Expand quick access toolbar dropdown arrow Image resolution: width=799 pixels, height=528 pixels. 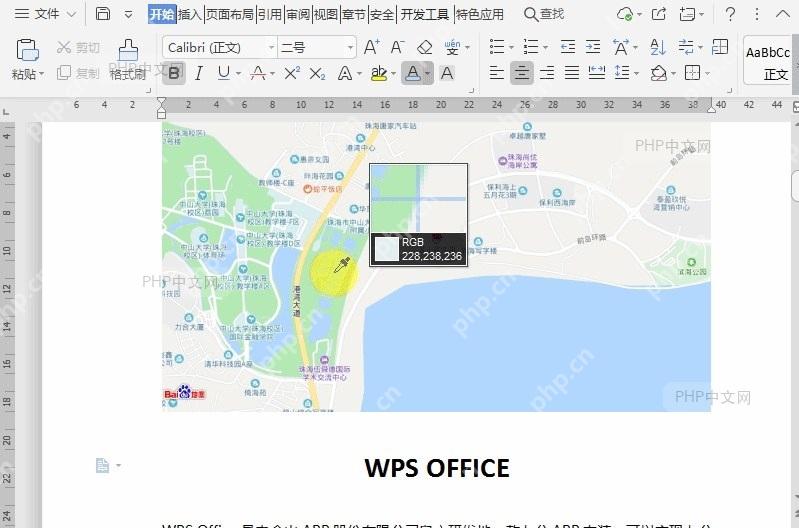coord(128,14)
